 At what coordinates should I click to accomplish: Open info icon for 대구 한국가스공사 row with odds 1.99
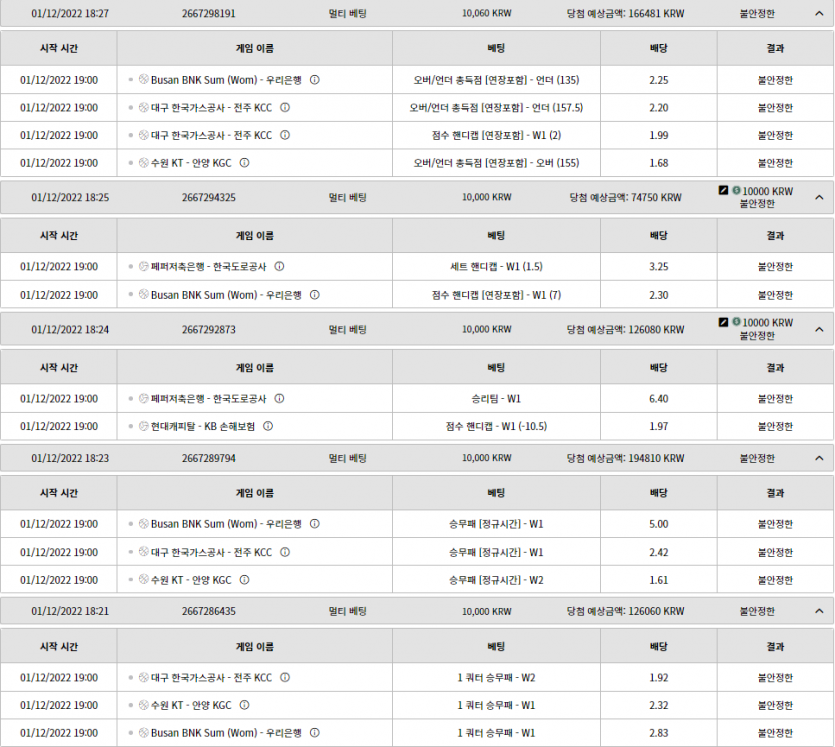(x=285, y=135)
